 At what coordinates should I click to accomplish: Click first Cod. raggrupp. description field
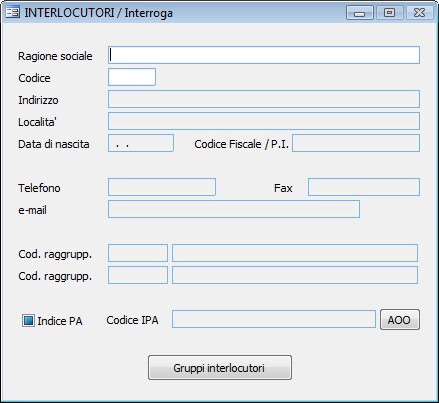point(295,253)
